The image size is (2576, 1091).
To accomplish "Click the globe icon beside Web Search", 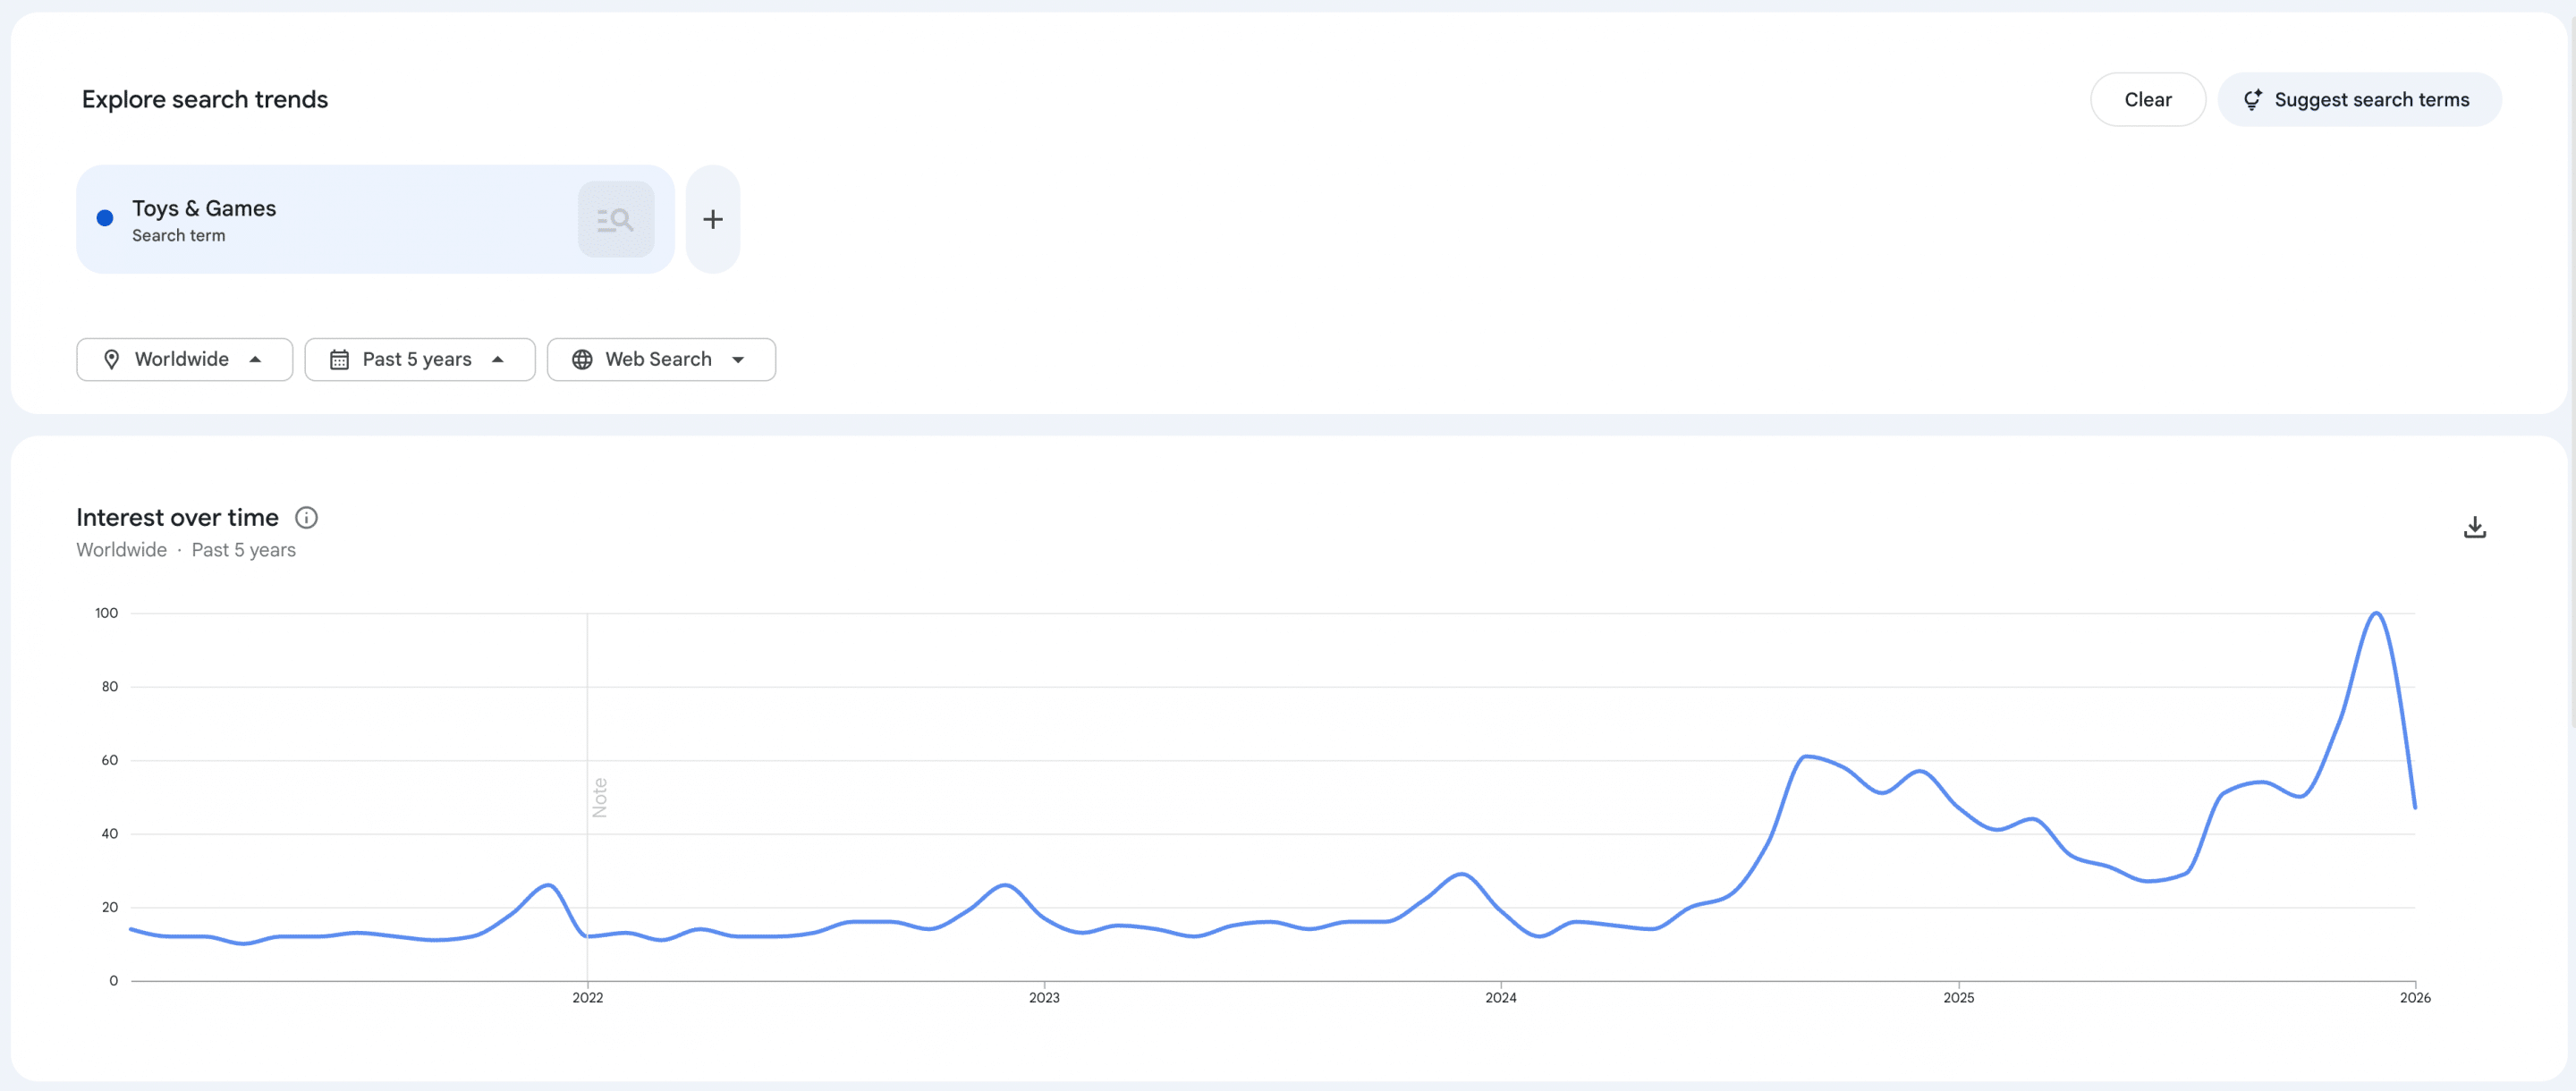I will pyautogui.click(x=582, y=359).
